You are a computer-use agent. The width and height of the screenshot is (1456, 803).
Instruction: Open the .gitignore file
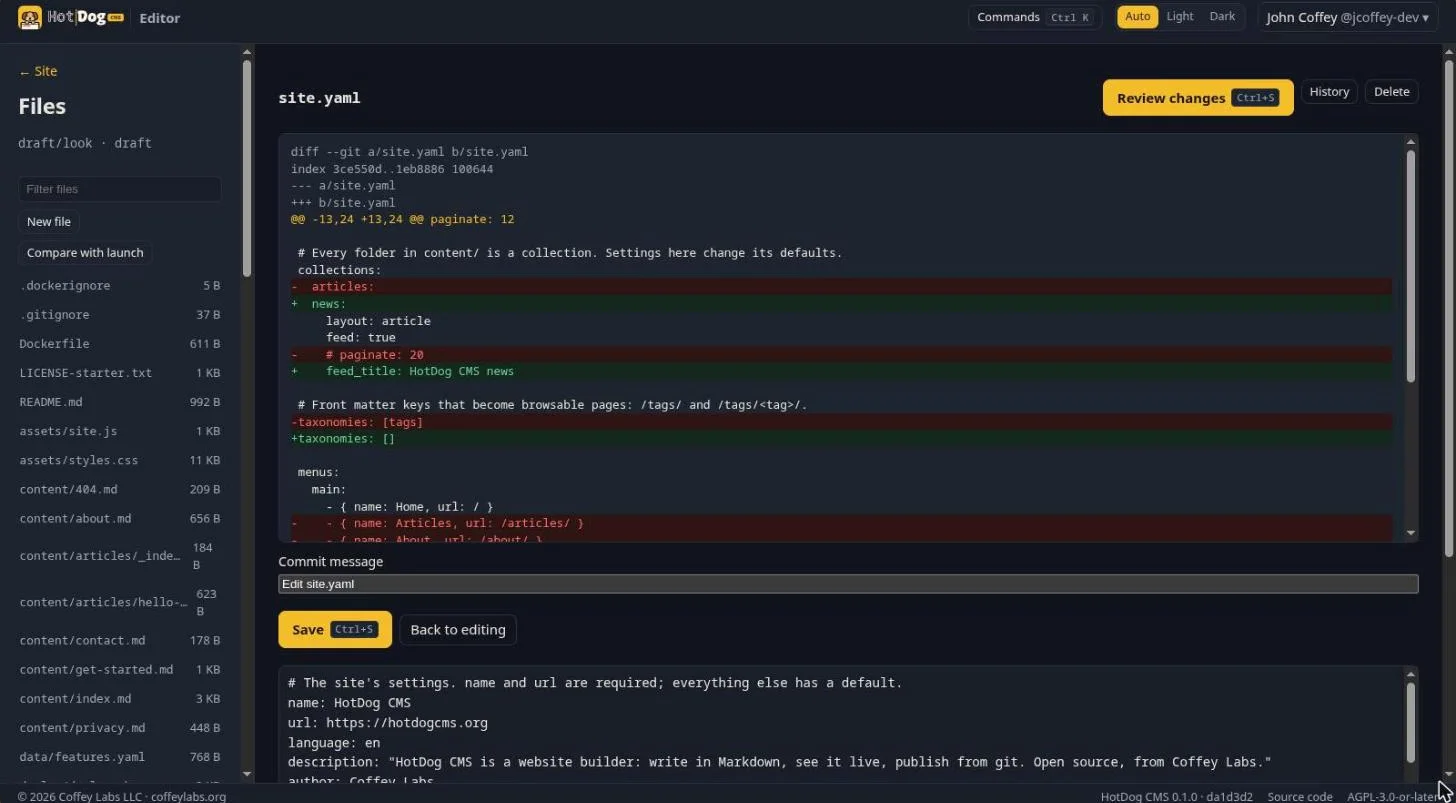pyautogui.click(x=120, y=315)
